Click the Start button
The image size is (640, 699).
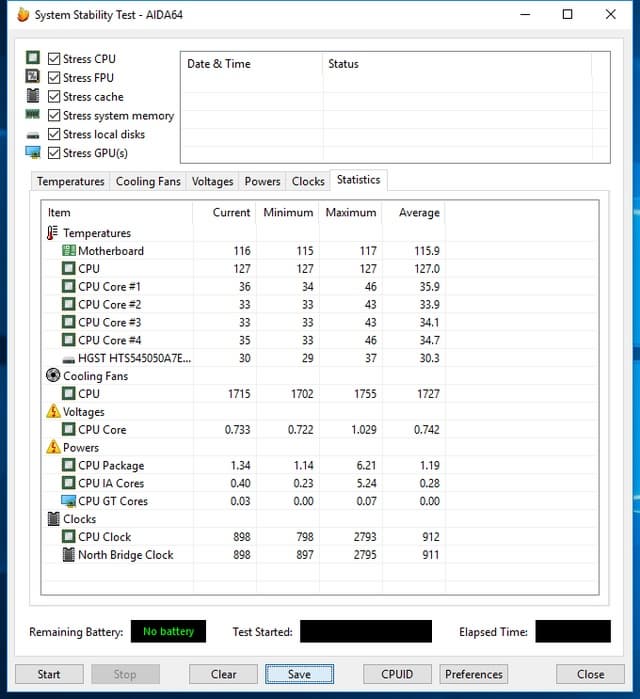pyautogui.click(x=49, y=674)
